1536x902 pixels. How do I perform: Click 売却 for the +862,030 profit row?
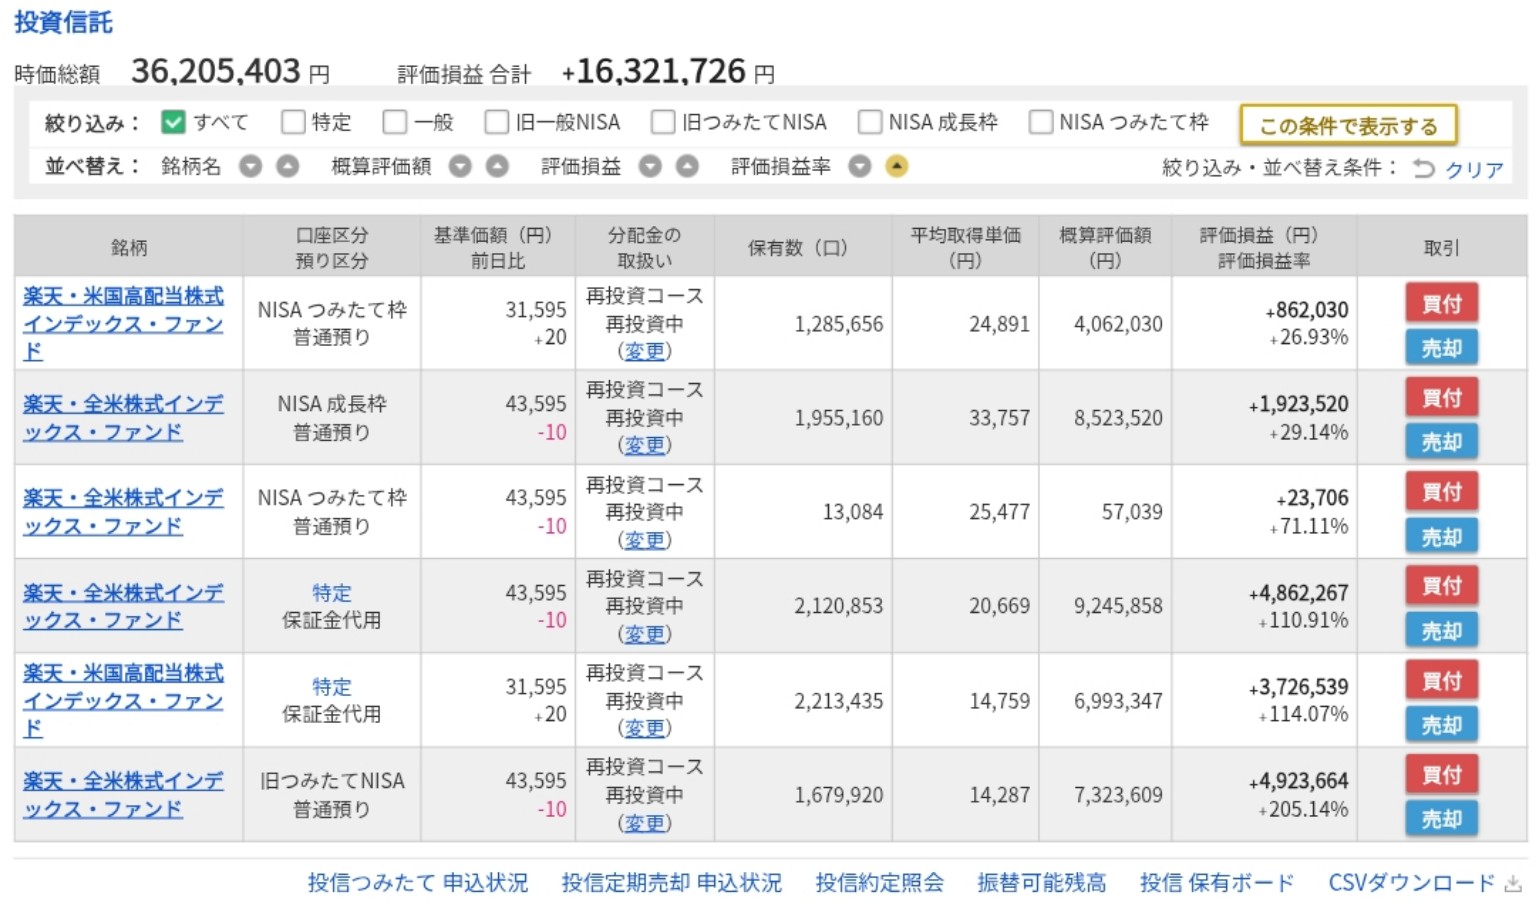pyautogui.click(x=1441, y=348)
